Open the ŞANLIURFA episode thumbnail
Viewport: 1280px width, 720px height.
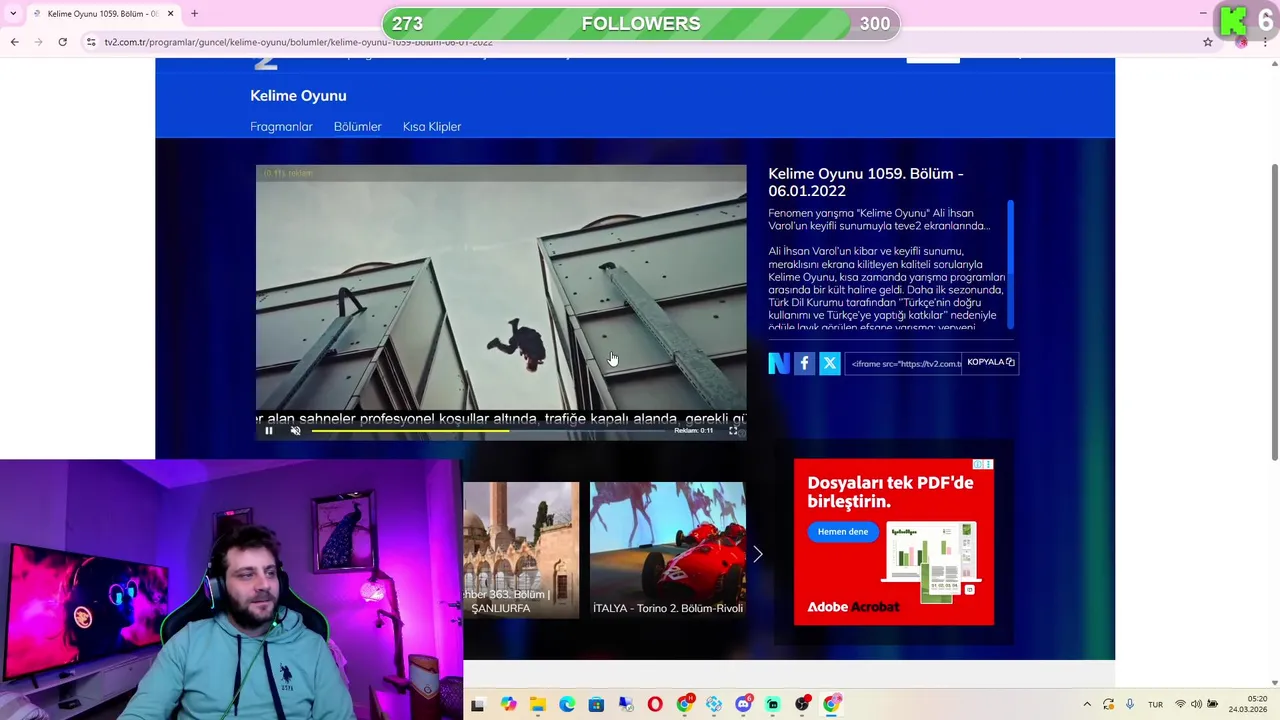pyautogui.click(x=521, y=549)
